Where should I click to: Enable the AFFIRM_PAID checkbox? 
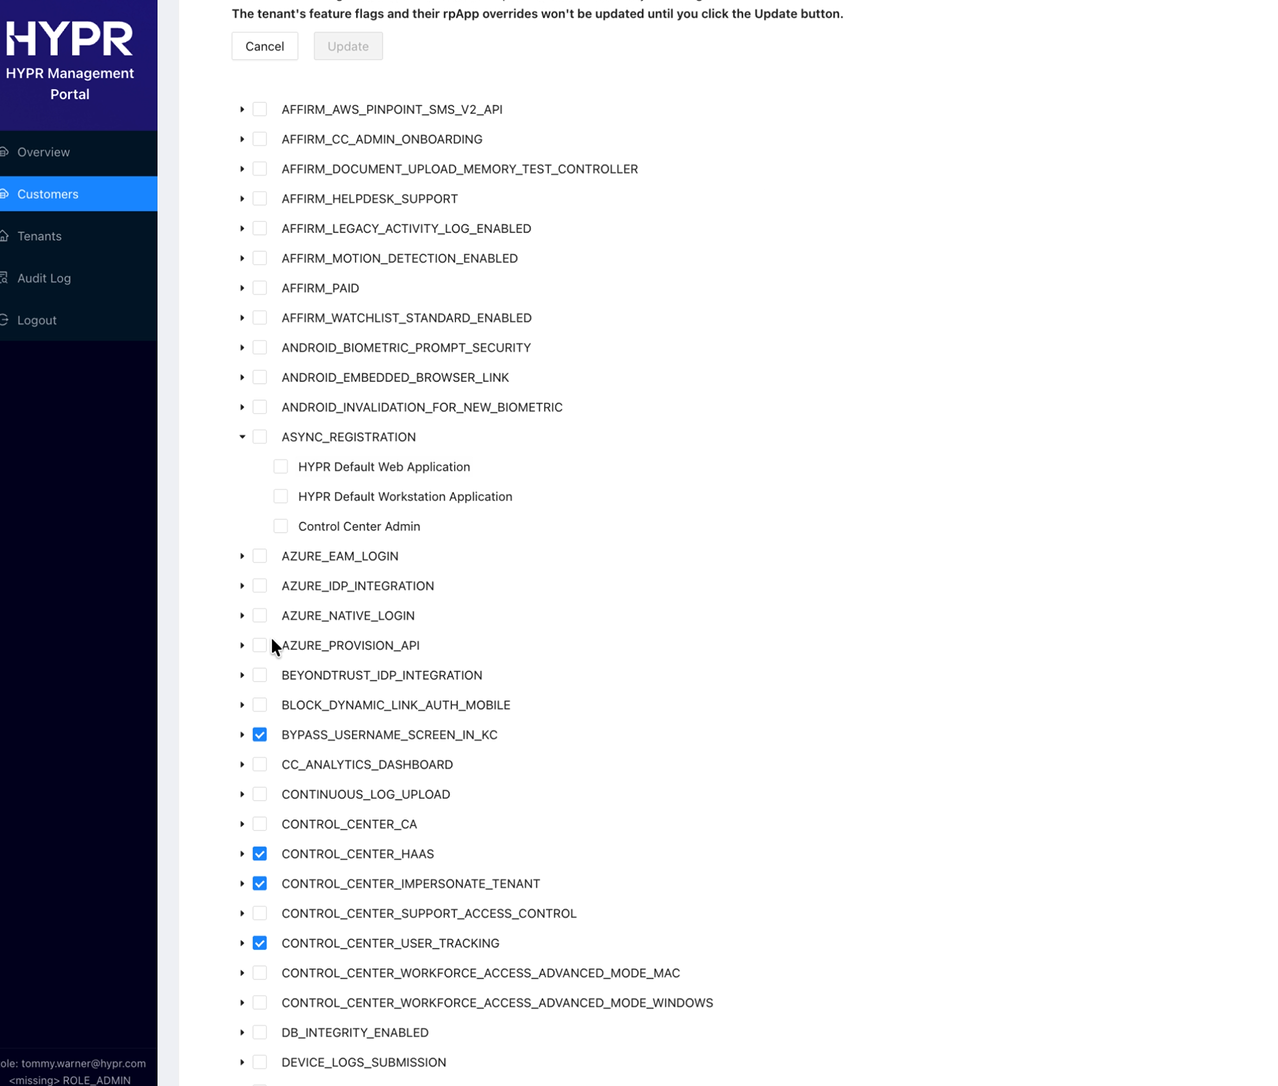pos(260,288)
